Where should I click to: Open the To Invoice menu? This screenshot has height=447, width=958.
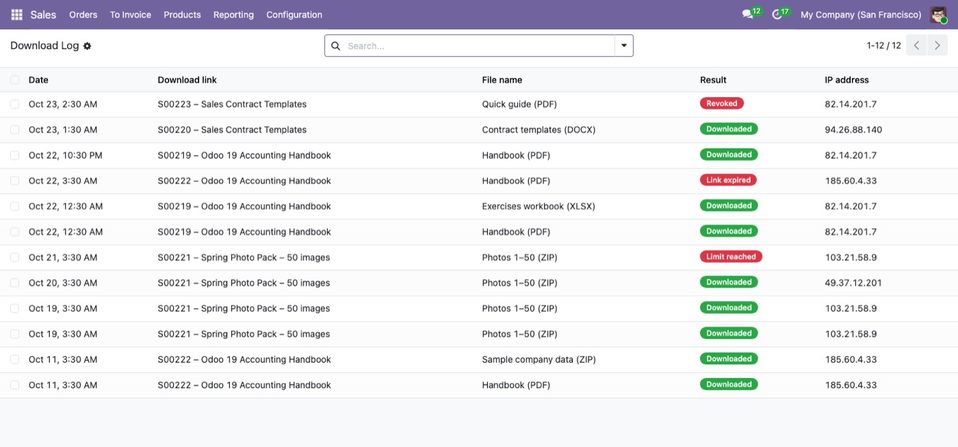pos(131,15)
